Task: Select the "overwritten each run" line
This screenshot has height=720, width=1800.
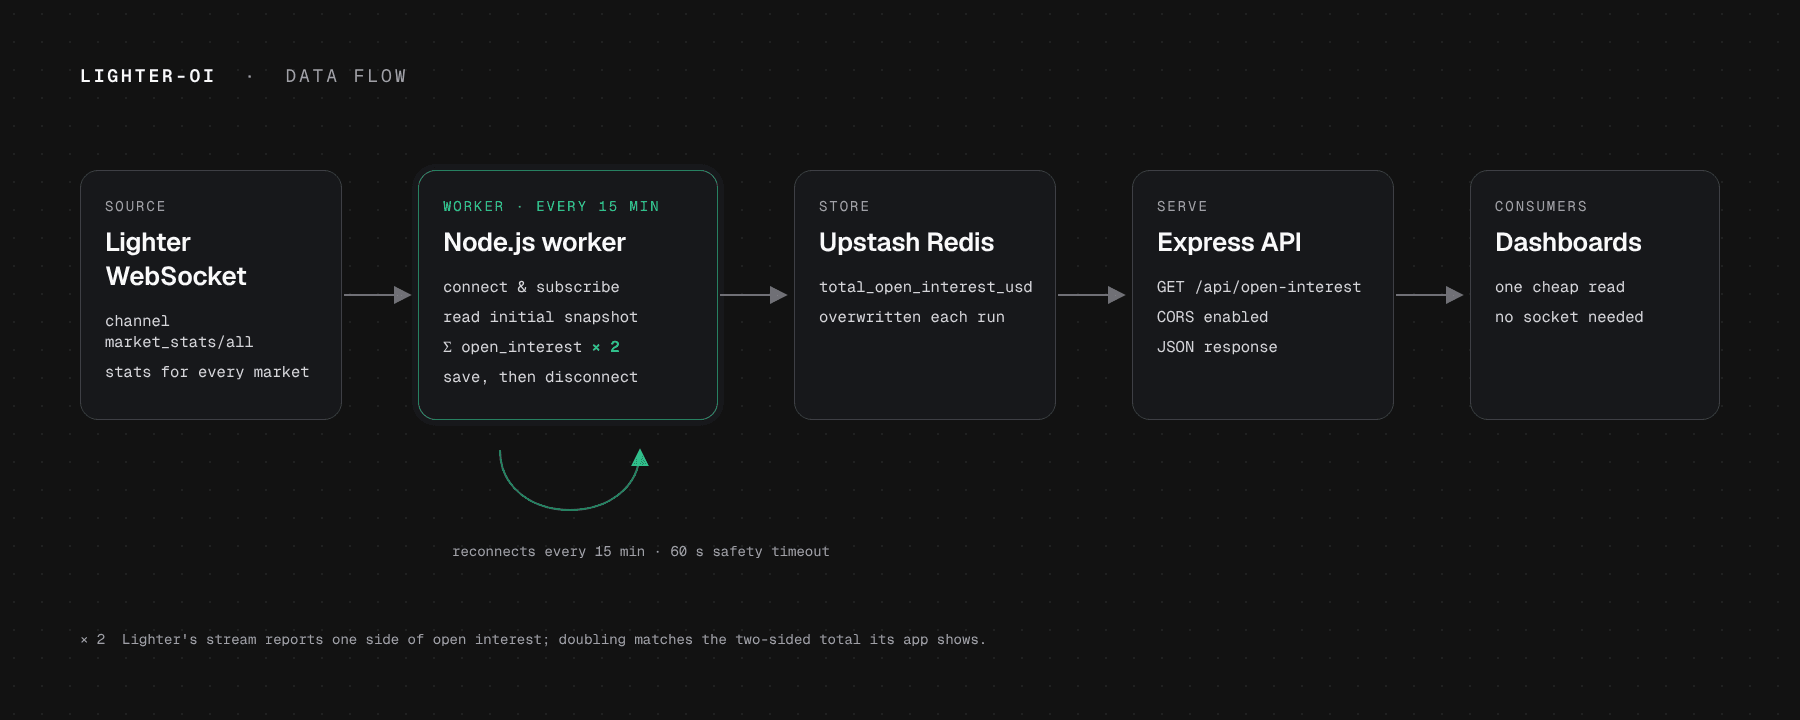Action: point(912,317)
